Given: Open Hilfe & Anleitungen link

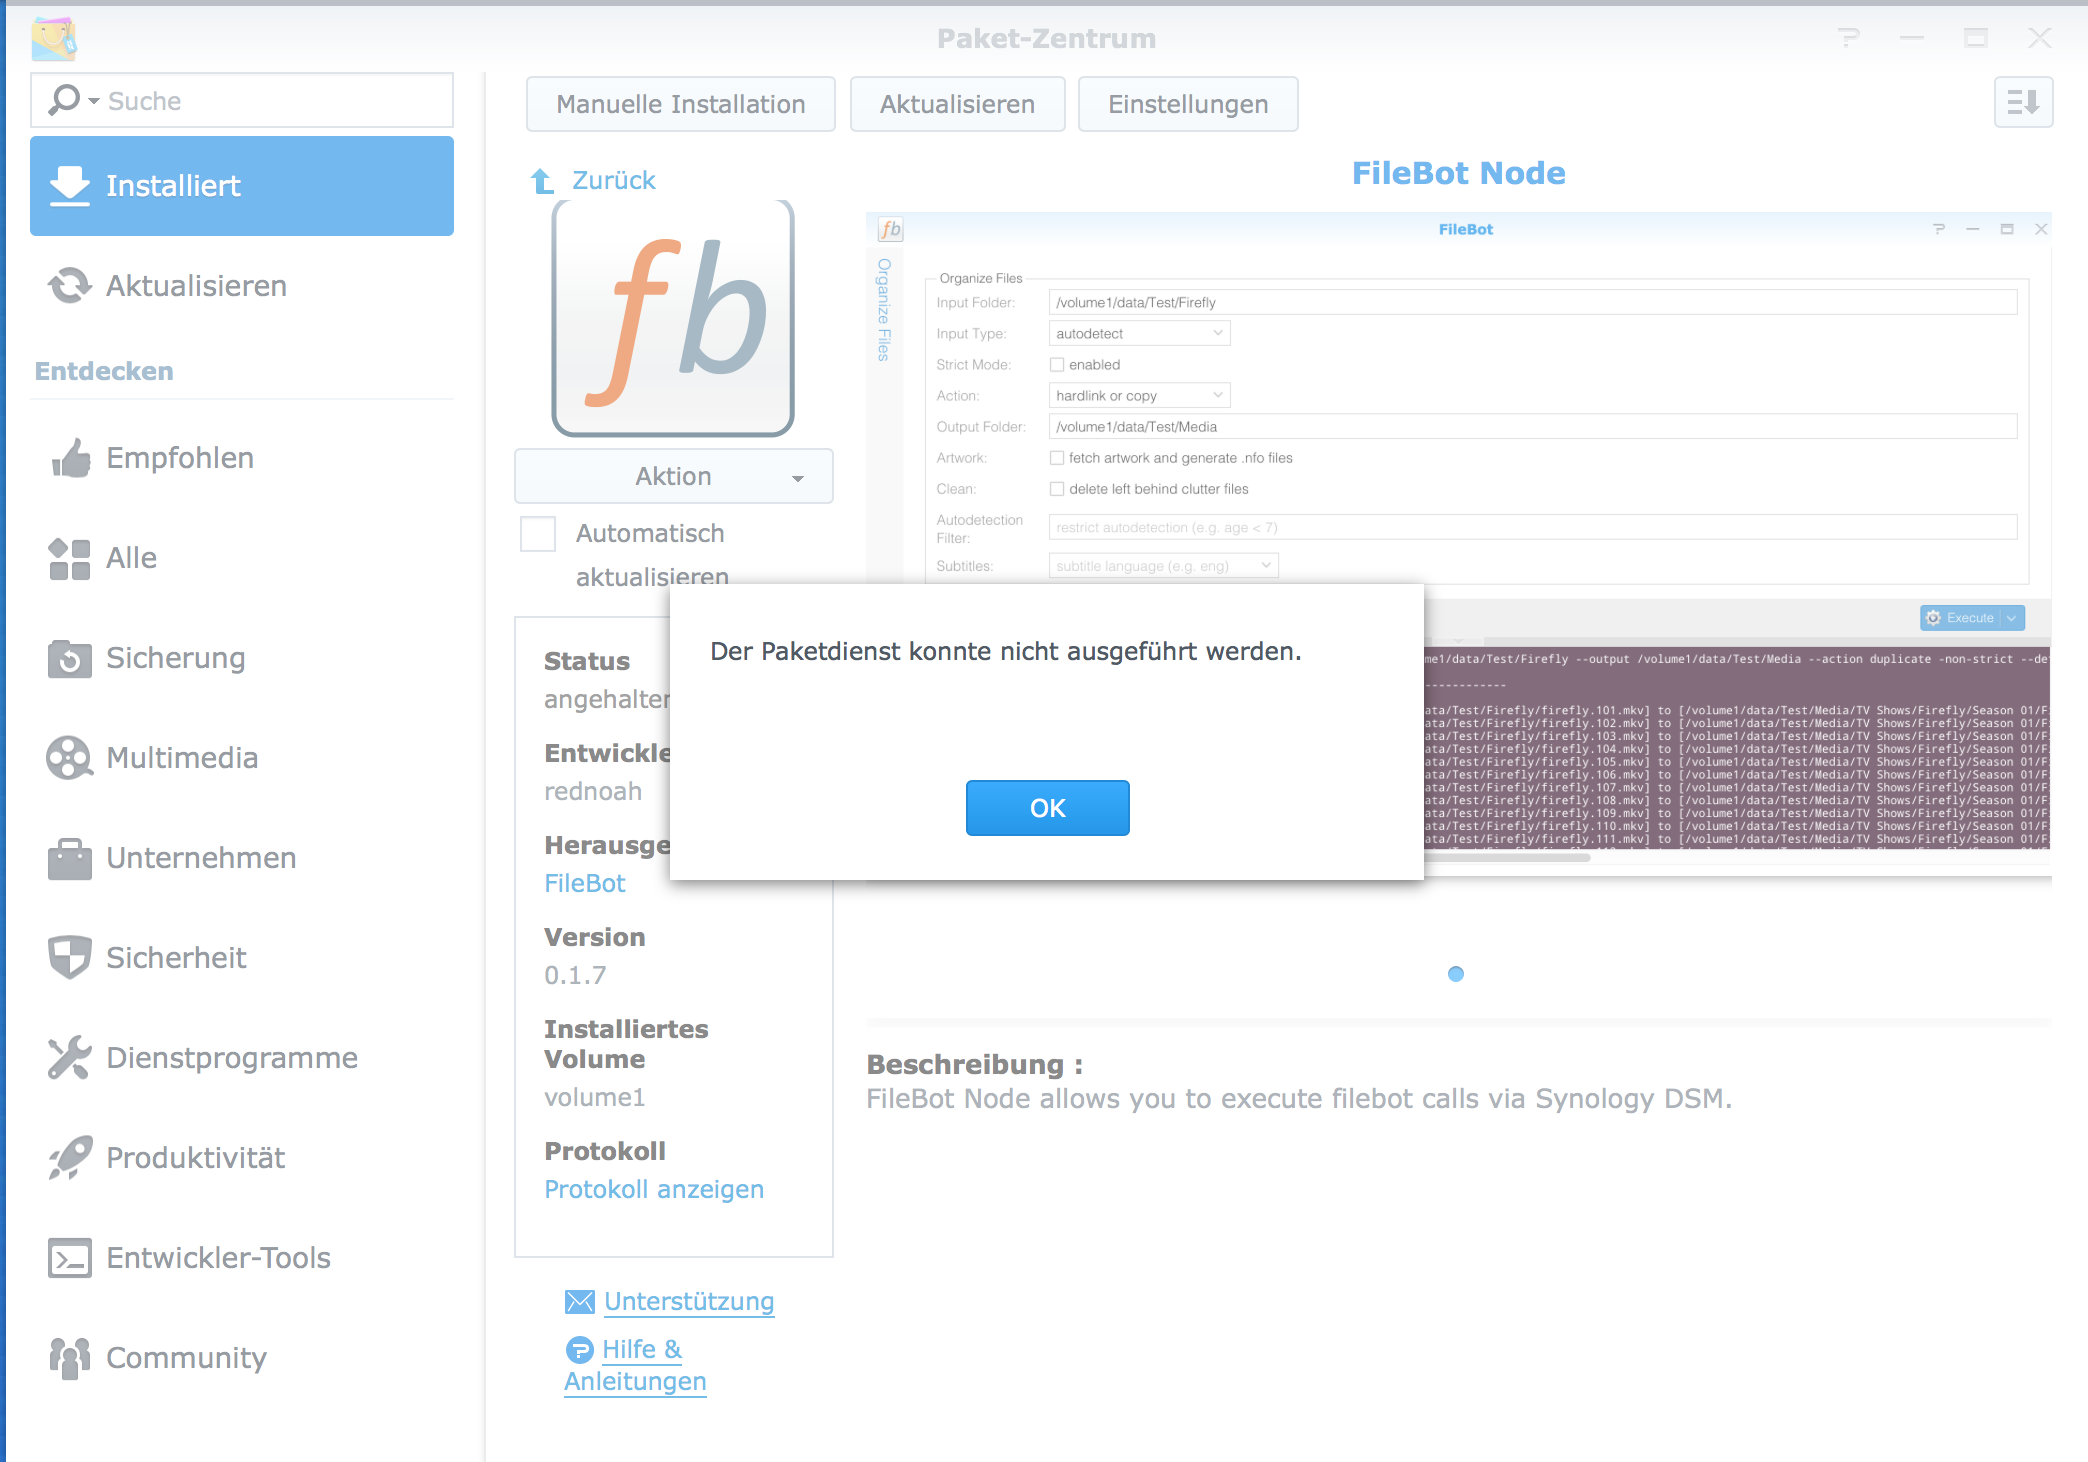Looking at the screenshot, I should [636, 1365].
